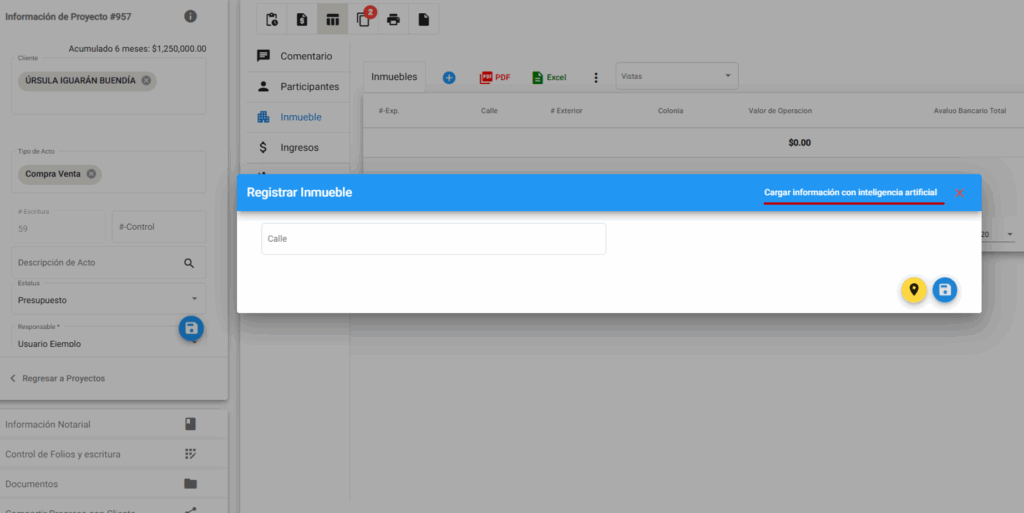Click the #-Control input field
This screenshot has height=513, width=1024.
[159, 227]
